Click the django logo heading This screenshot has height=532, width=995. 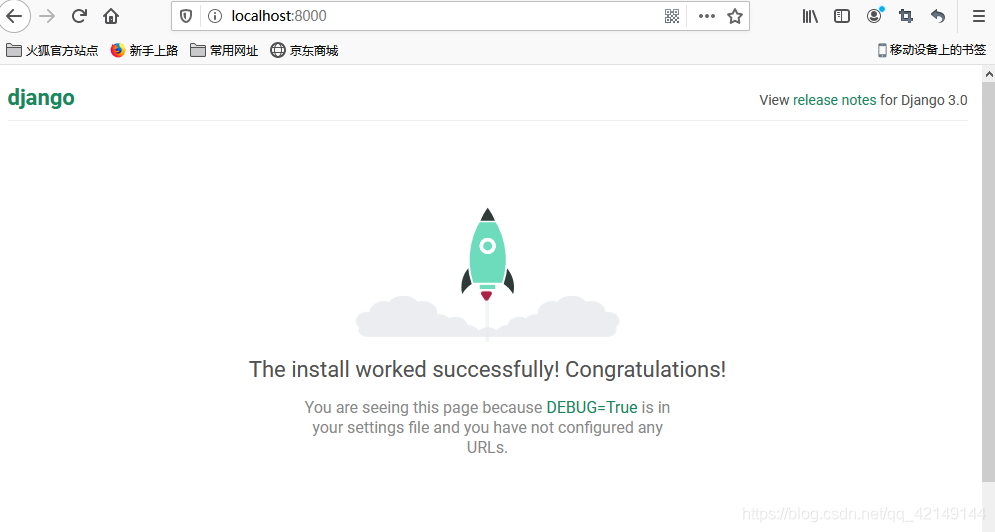pyautogui.click(x=41, y=98)
